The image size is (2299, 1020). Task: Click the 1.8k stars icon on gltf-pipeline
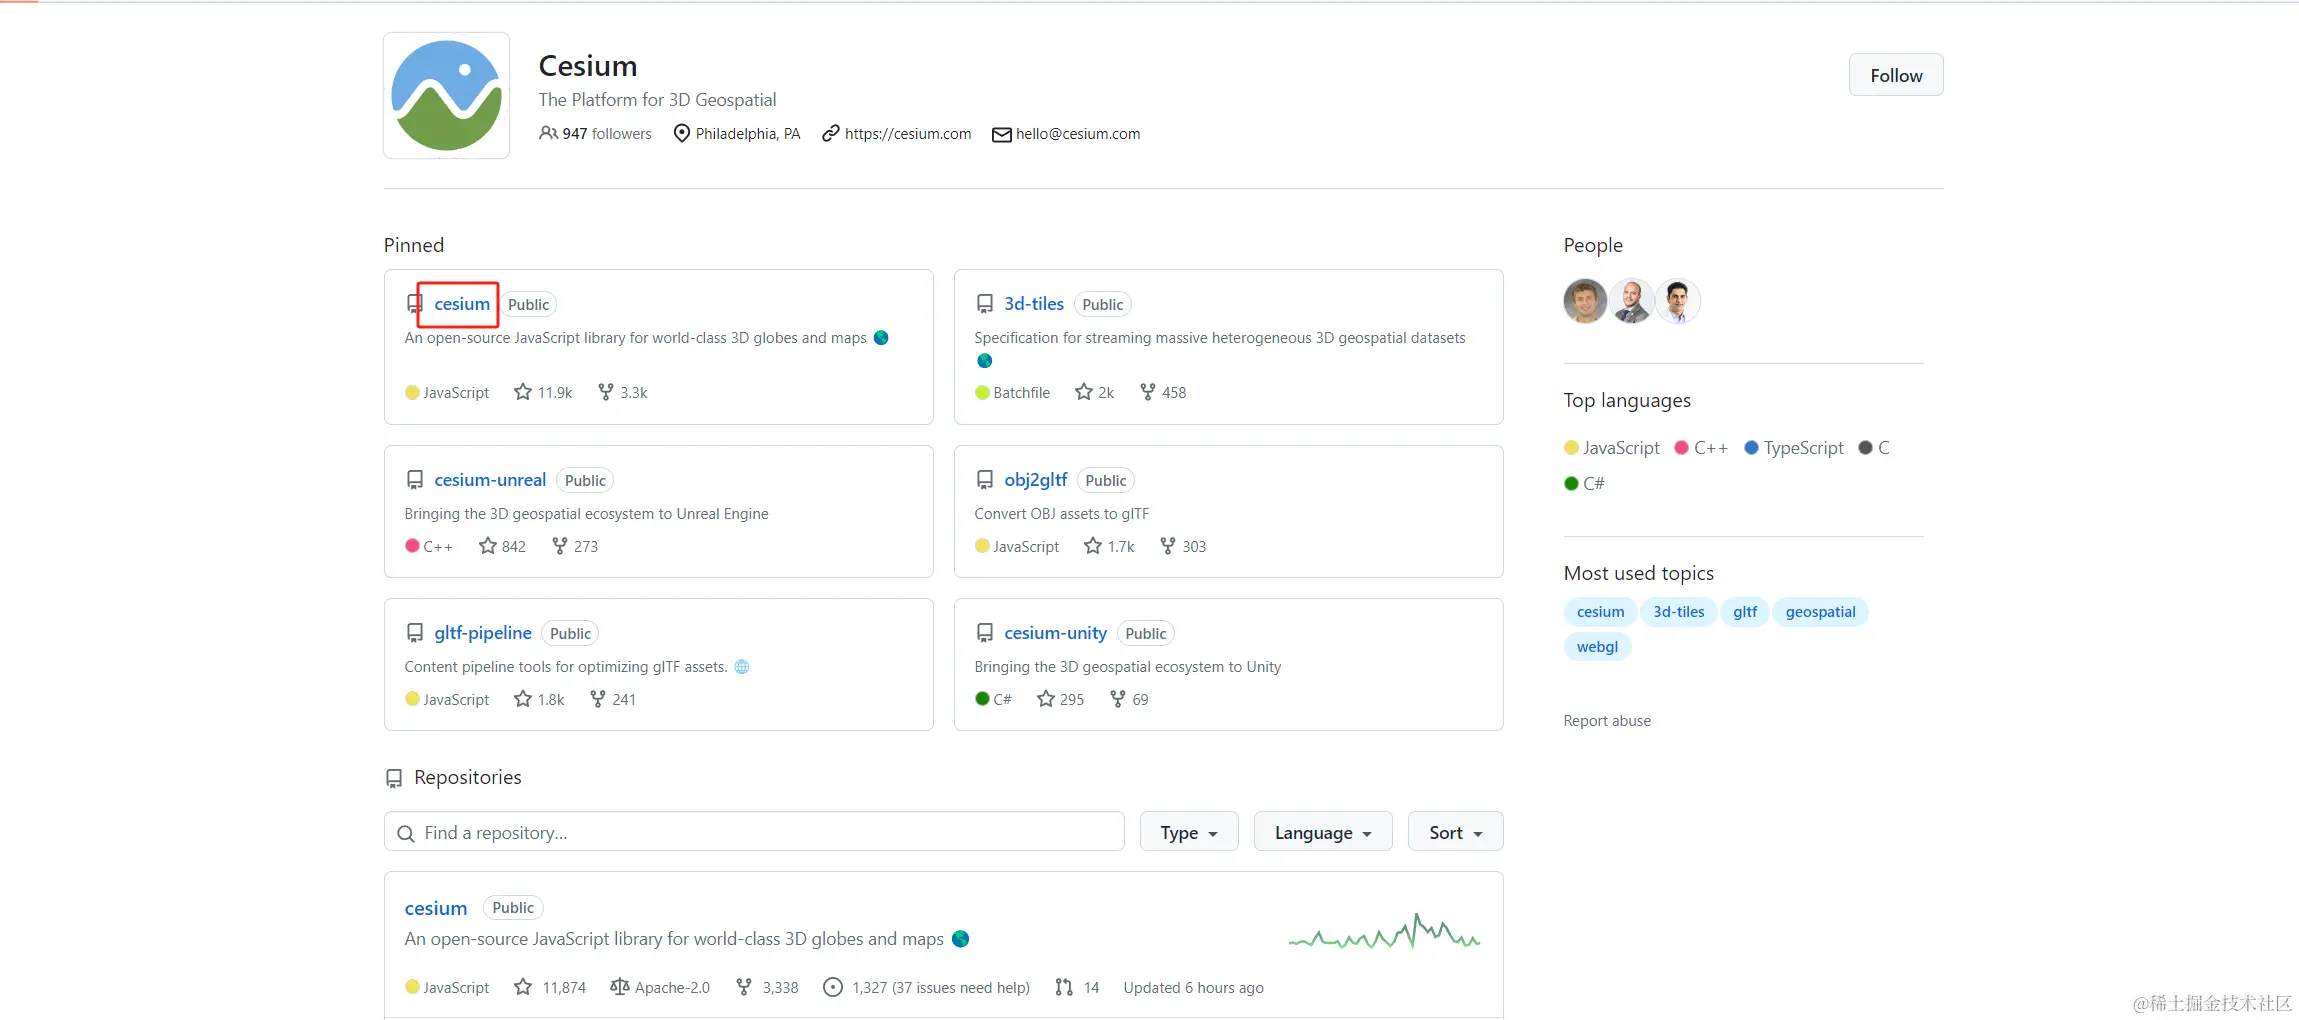click(522, 699)
